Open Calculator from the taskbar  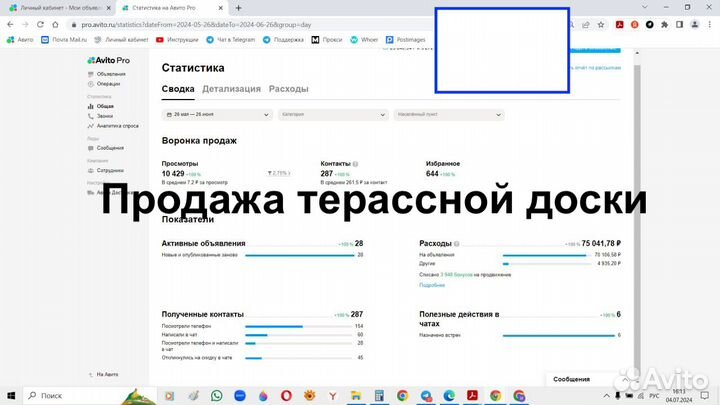point(379,395)
